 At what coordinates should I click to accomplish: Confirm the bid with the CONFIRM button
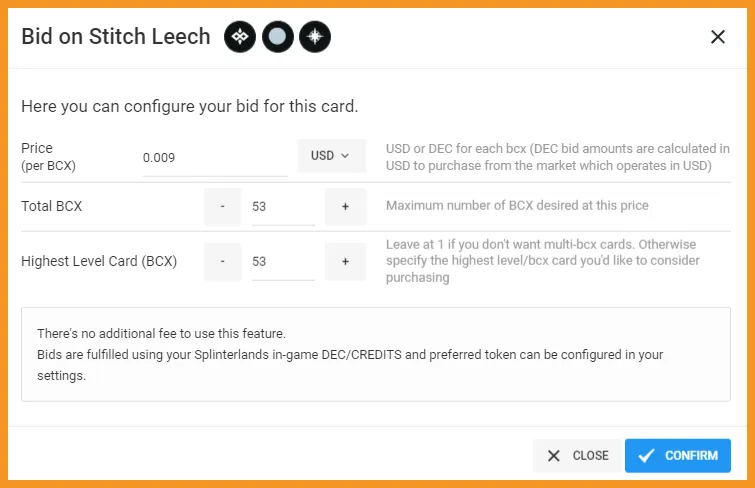click(x=677, y=455)
